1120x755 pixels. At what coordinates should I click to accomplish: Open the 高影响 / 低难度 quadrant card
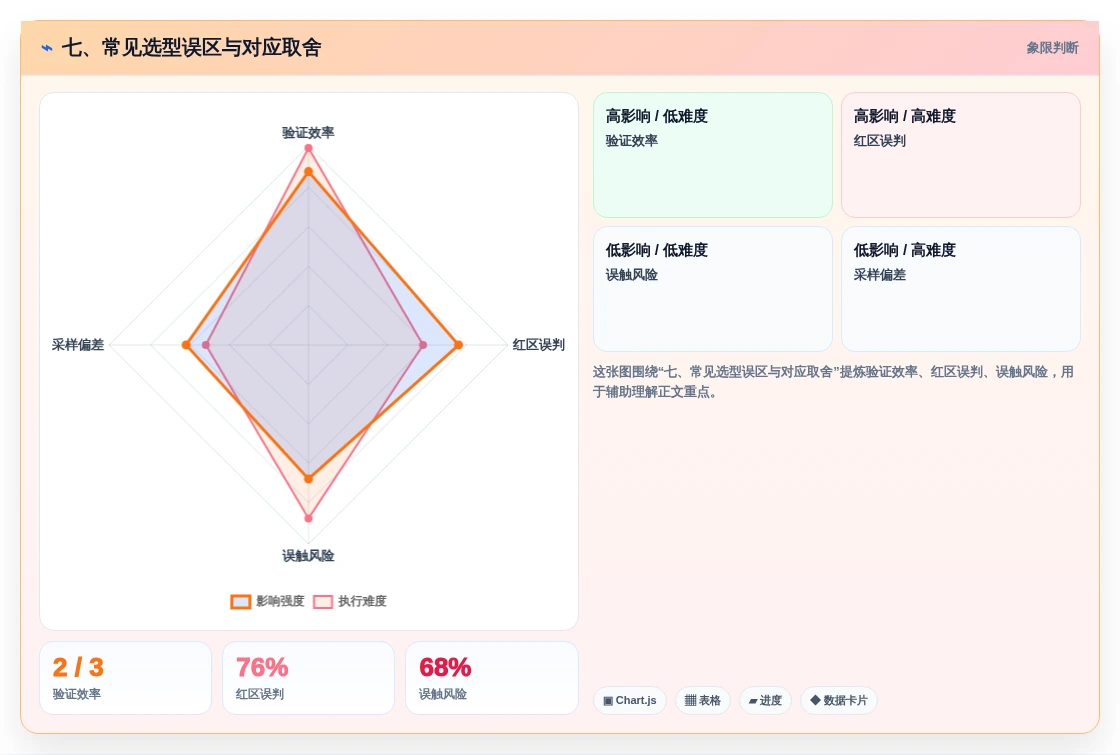tap(713, 155)
